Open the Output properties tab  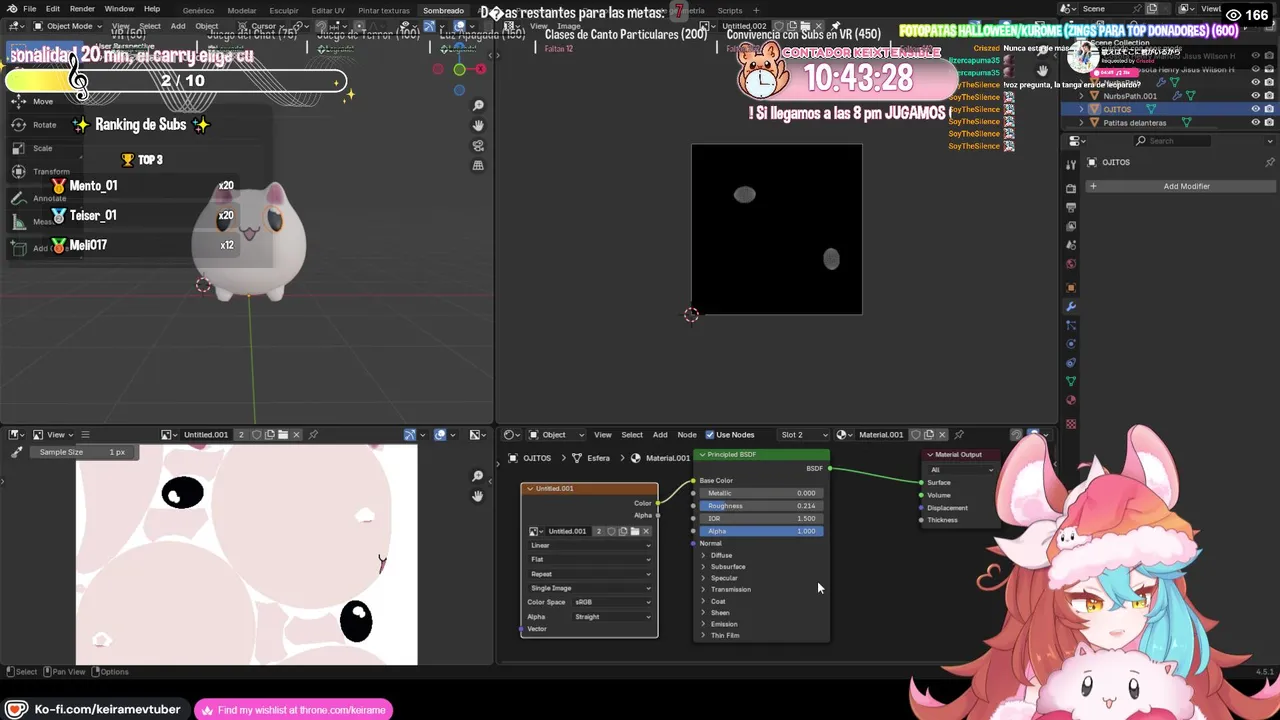coord(1071,207)
